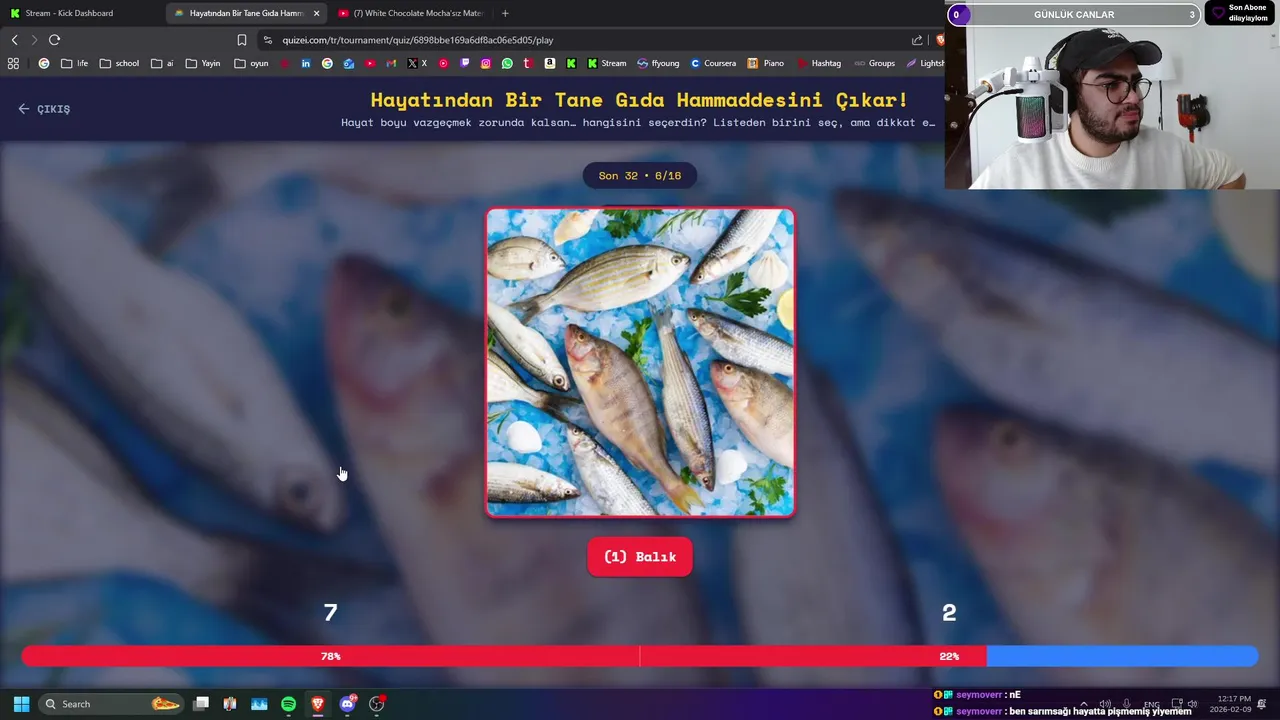Click the quiz title Hayatından Bir Tane Gıda Hammaddesini Çıkar!
The height and width of the screenshot is (720, 1280).
point(639,100)
